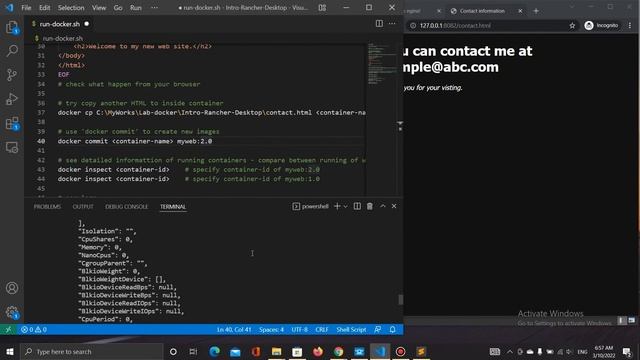Select the TERMINAL panel tab
640x360 pixels.
pyautogui.click(x=173, y=207)
